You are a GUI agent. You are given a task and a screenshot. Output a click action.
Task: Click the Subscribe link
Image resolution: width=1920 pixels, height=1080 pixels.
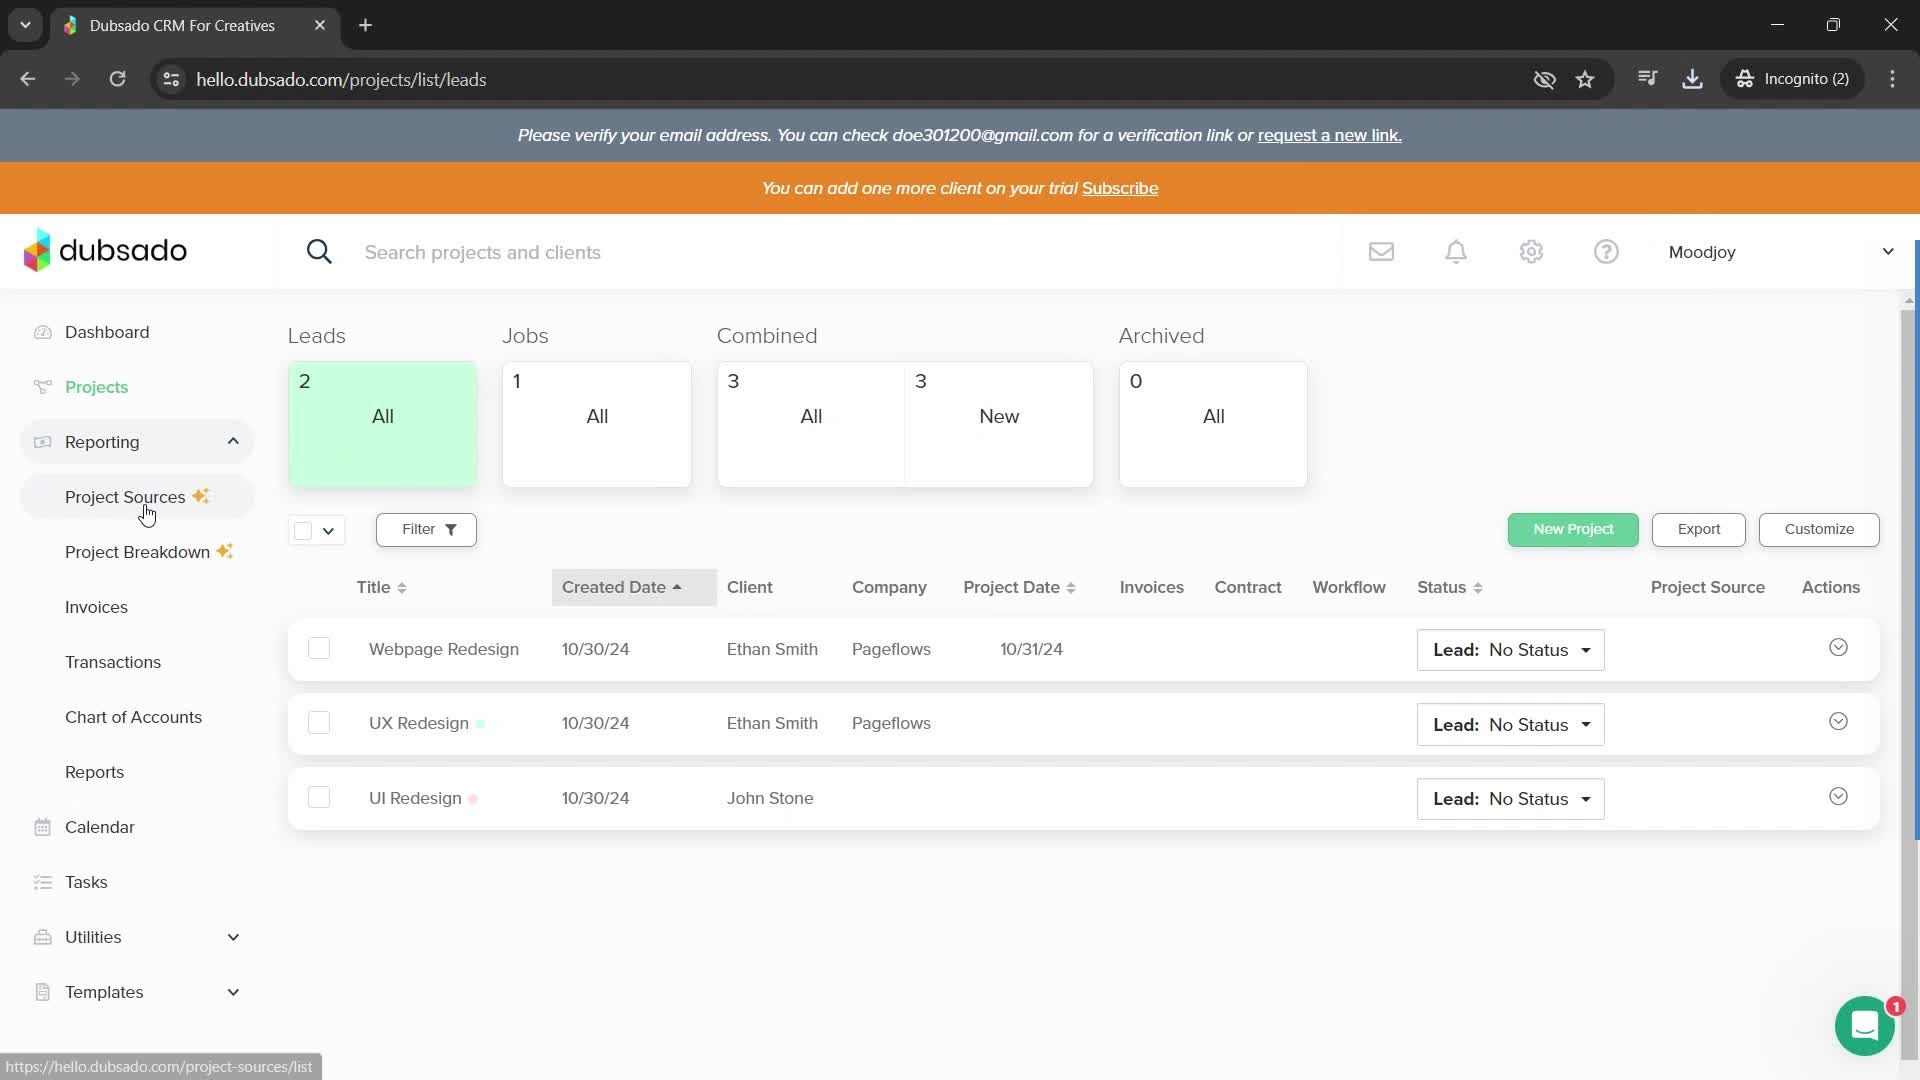point(1120,188)
